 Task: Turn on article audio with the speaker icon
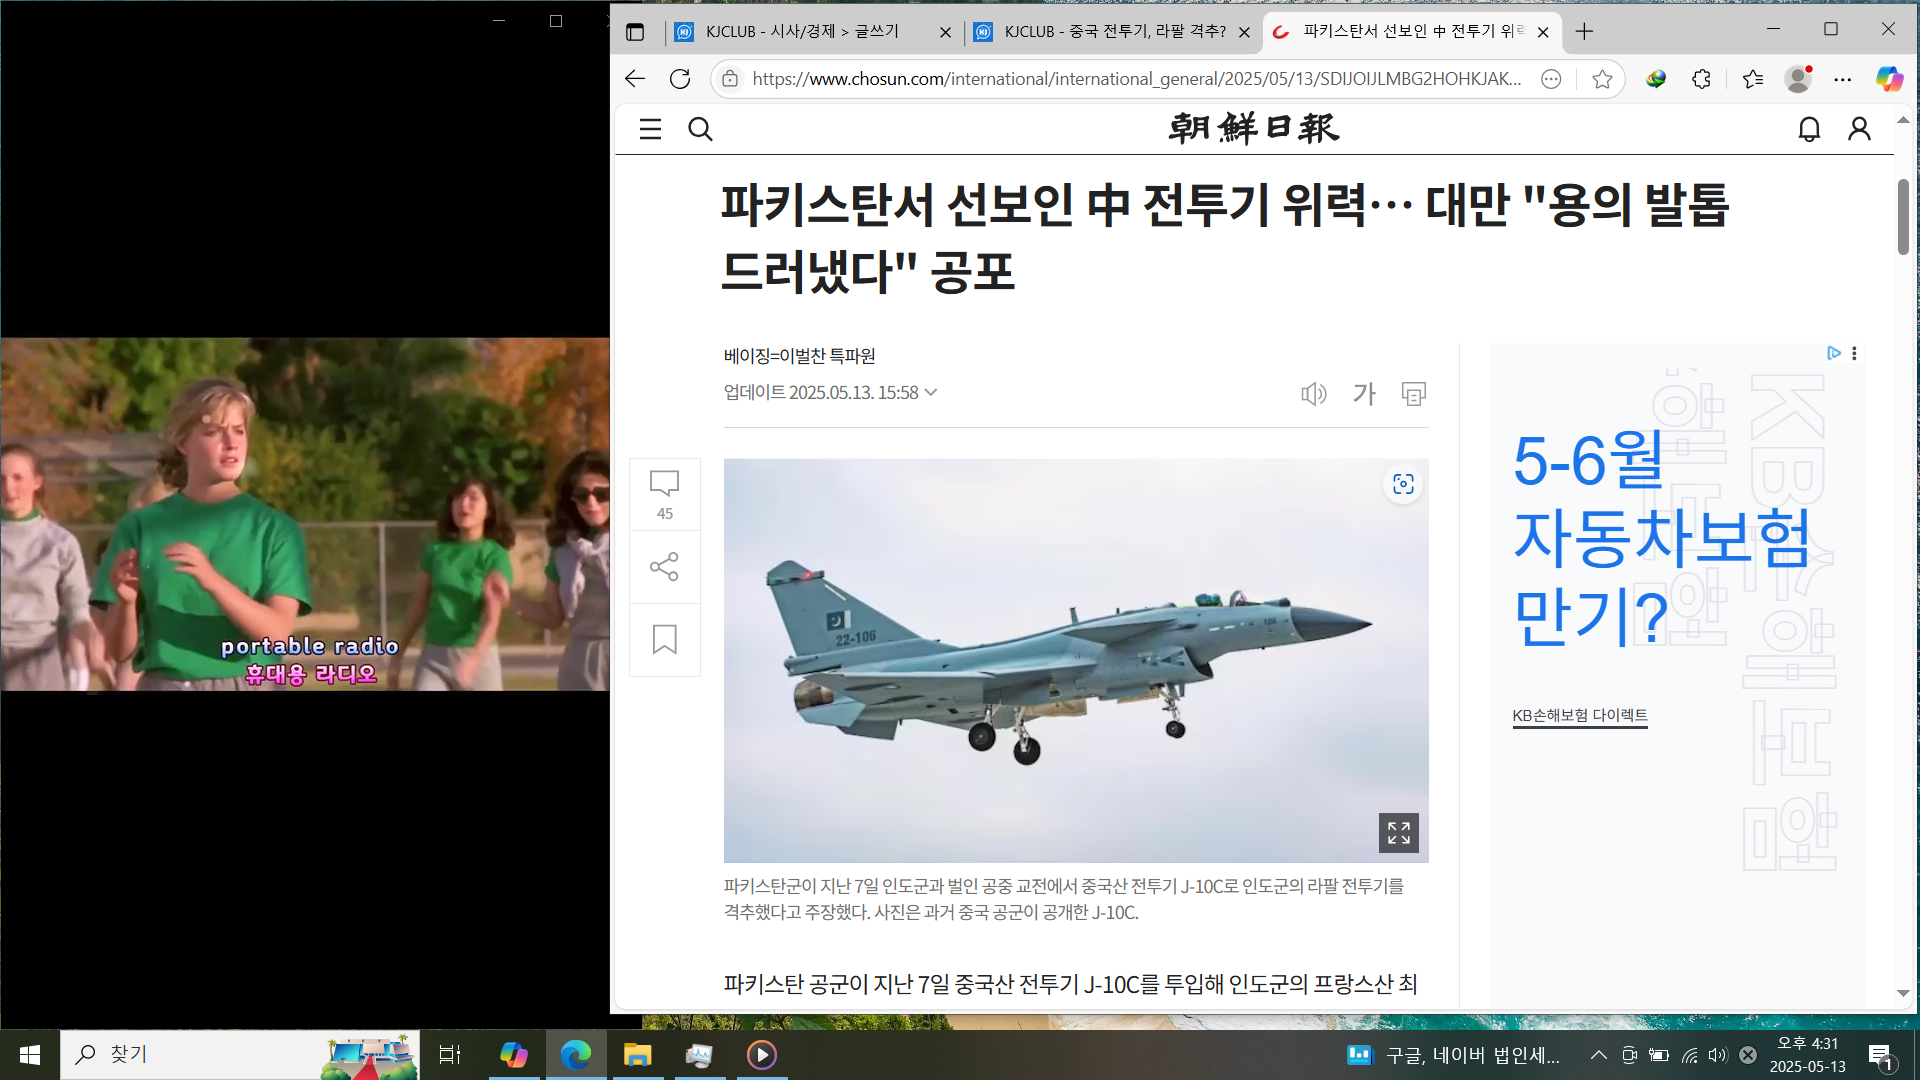pos(1313,394)
